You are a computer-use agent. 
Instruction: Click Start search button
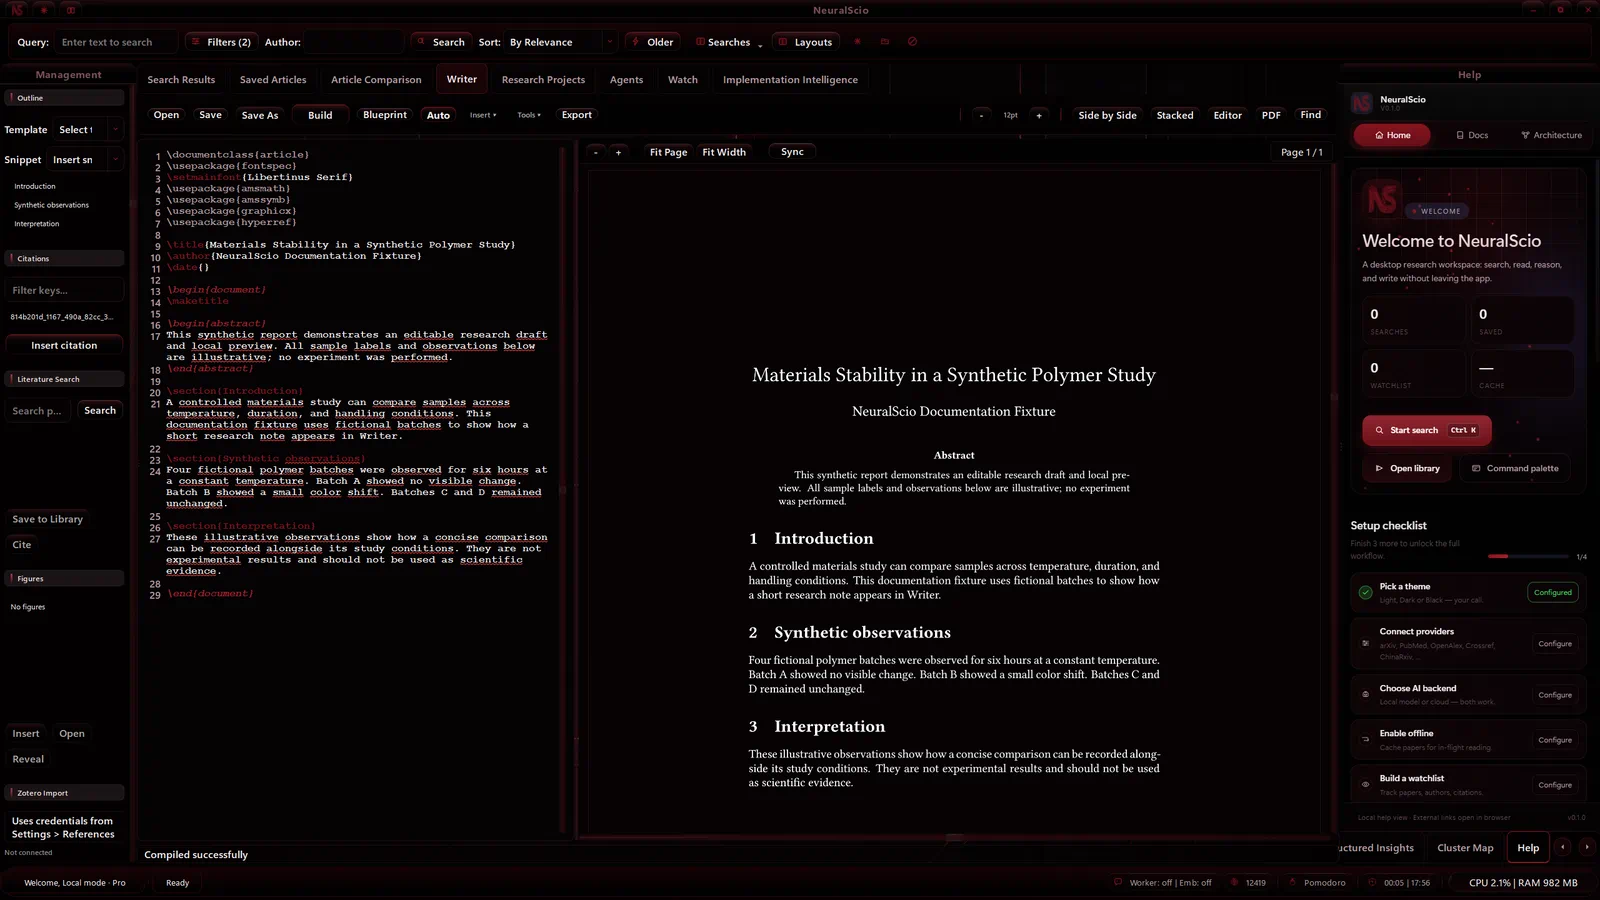[1427, 430]
